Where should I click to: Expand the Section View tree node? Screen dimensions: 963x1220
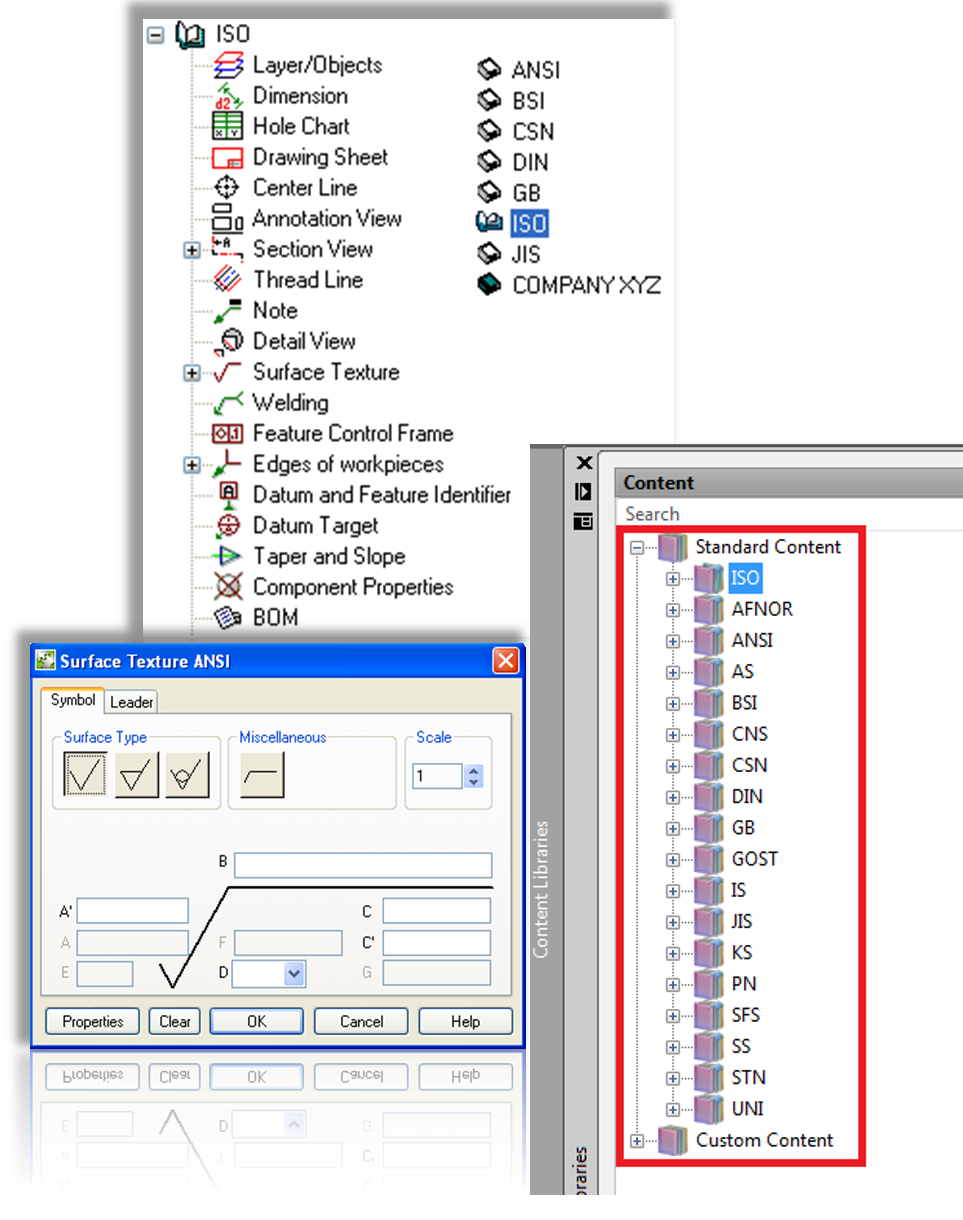[191, 250]
